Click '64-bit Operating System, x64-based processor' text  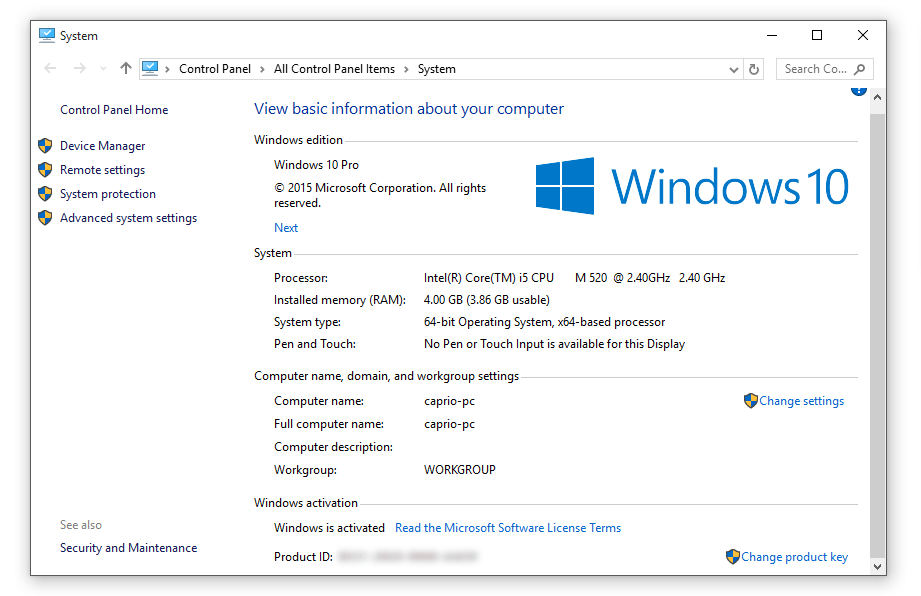tap(544, 322)
